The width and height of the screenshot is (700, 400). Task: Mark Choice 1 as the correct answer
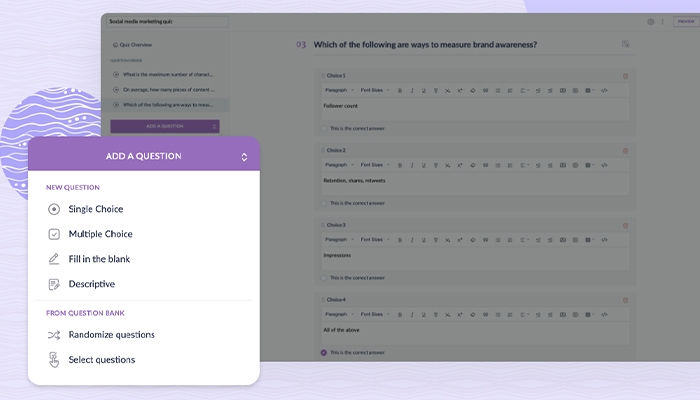coord(324,128)
